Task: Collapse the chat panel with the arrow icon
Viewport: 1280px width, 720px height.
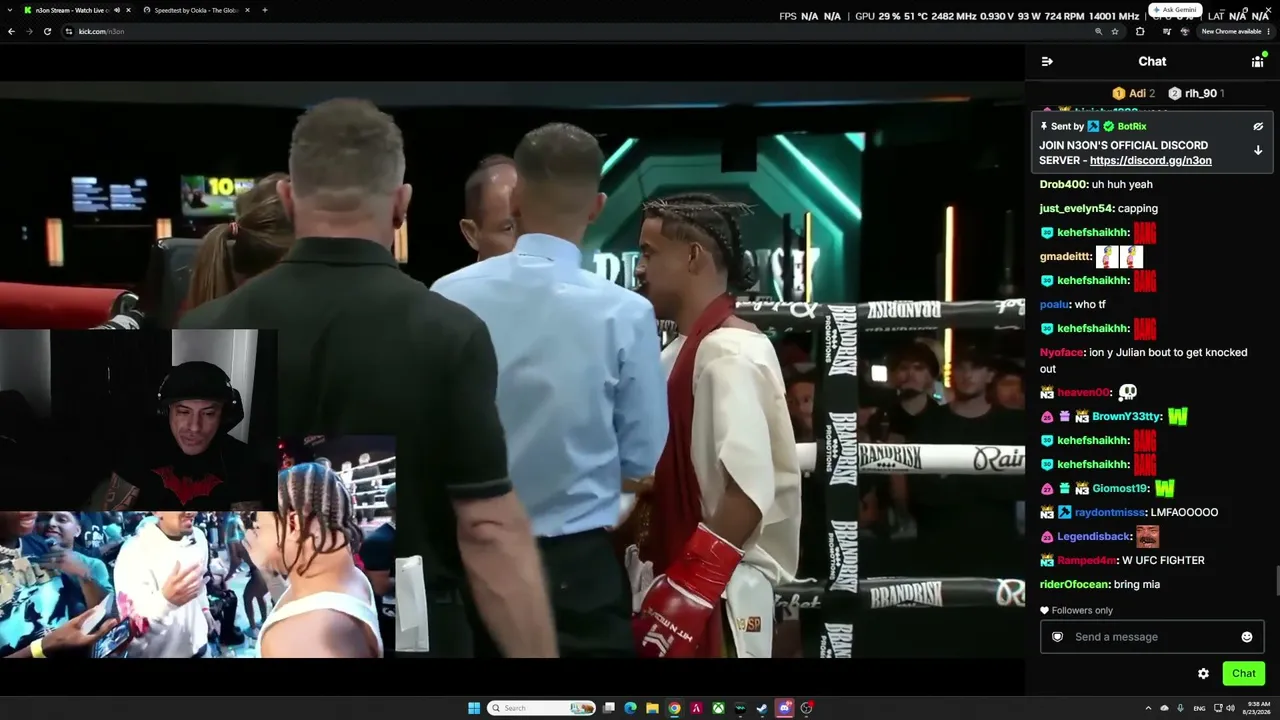Action: 1047,61
